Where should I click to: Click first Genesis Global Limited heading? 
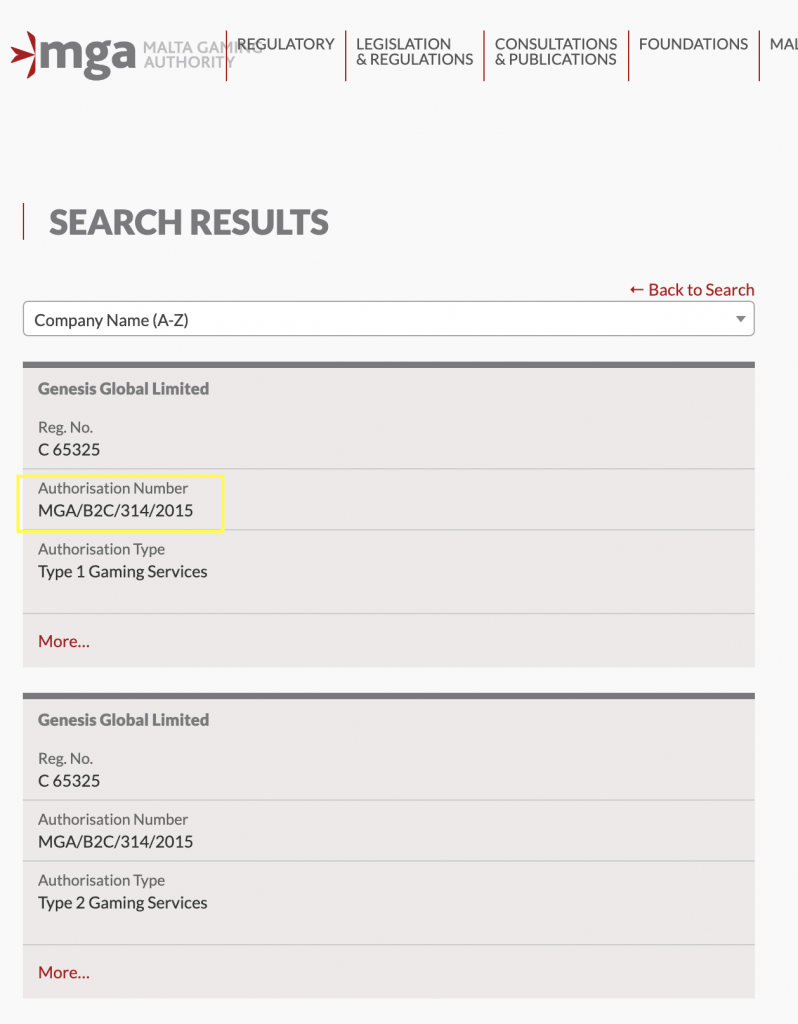(123, 389)
